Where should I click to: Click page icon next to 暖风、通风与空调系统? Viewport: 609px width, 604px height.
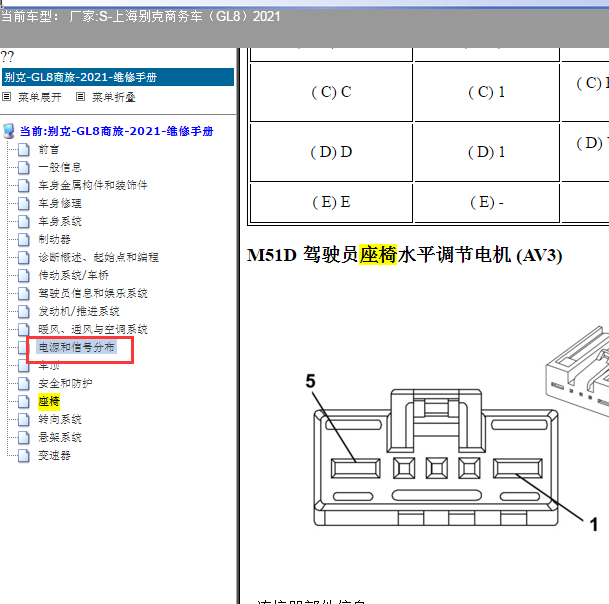[x=24, y=329]
